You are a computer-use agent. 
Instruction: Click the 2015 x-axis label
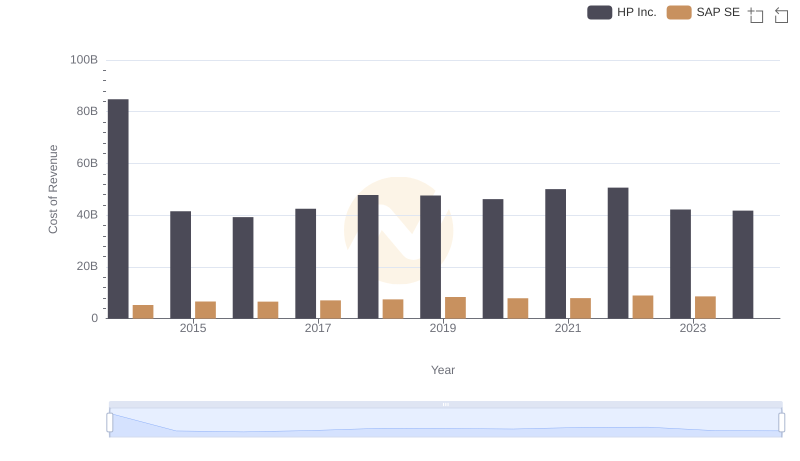(x=193, y=328)
